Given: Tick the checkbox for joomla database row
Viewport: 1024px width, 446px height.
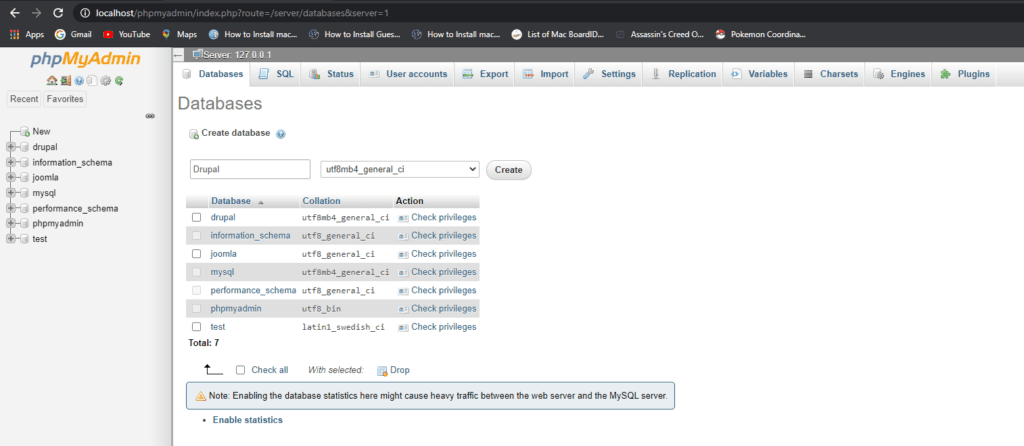Looking at the screenshot, I should (197, 254).
